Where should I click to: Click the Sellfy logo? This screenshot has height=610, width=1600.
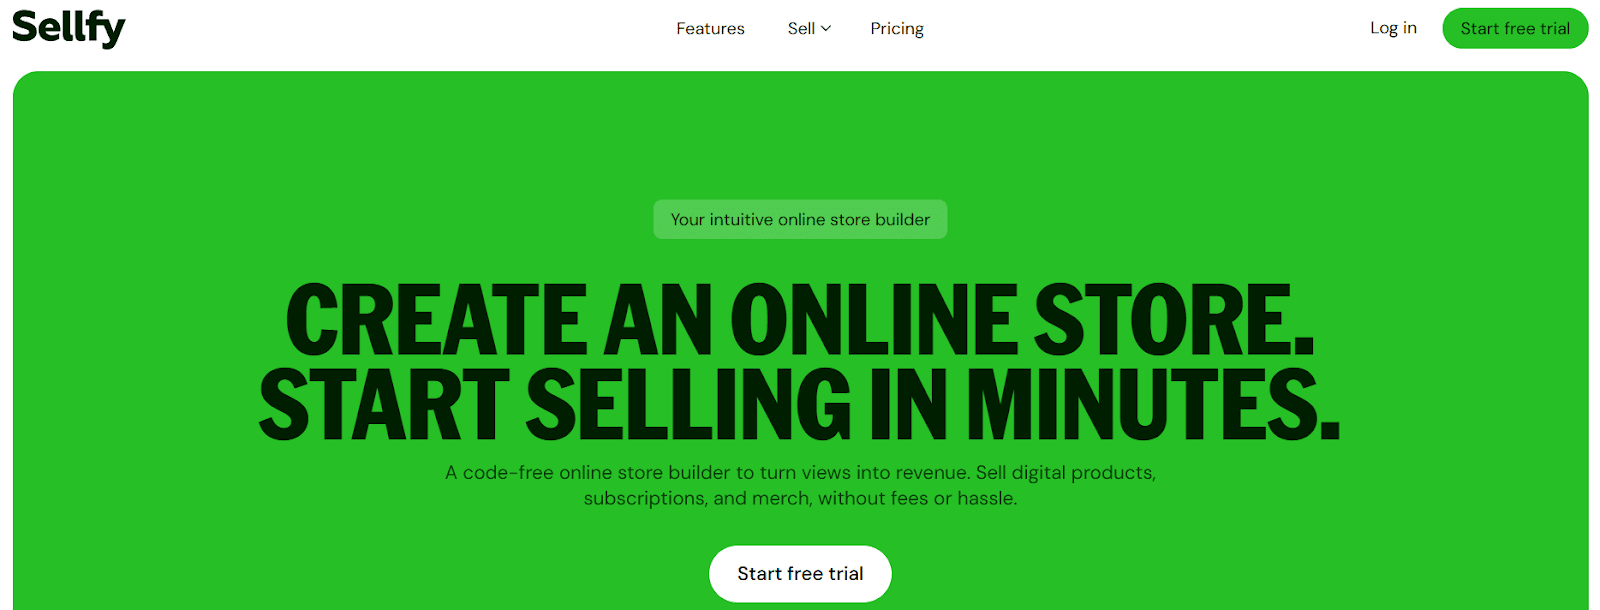(x=68, y=28)
